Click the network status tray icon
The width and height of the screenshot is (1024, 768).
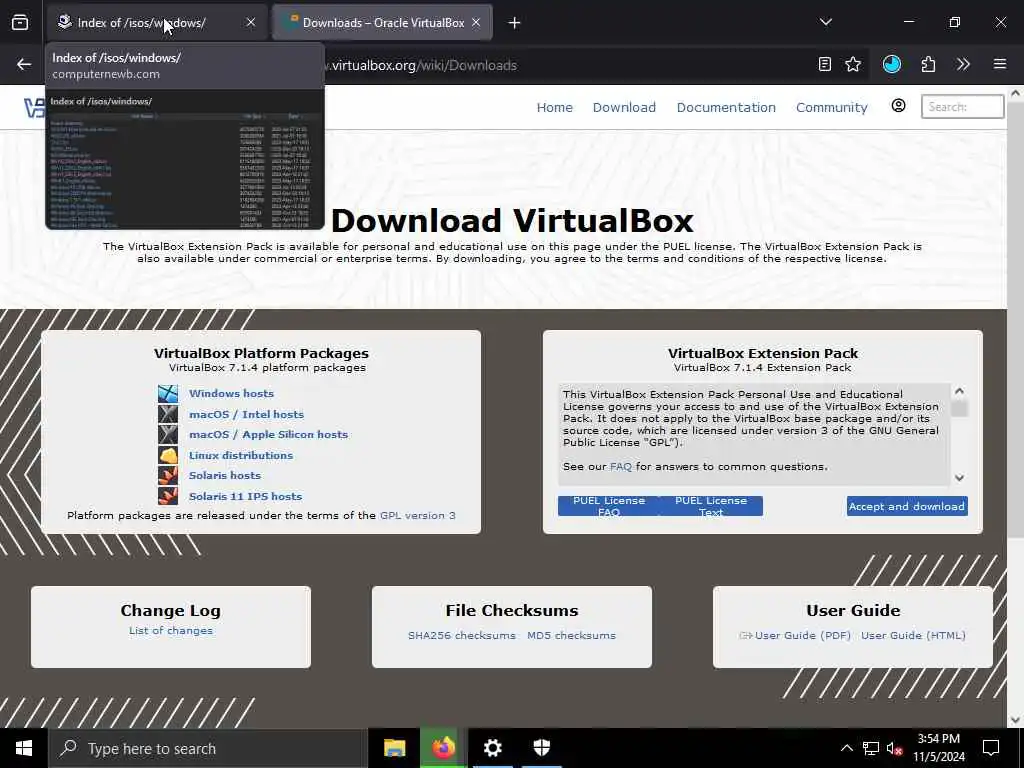coord(871,748)
